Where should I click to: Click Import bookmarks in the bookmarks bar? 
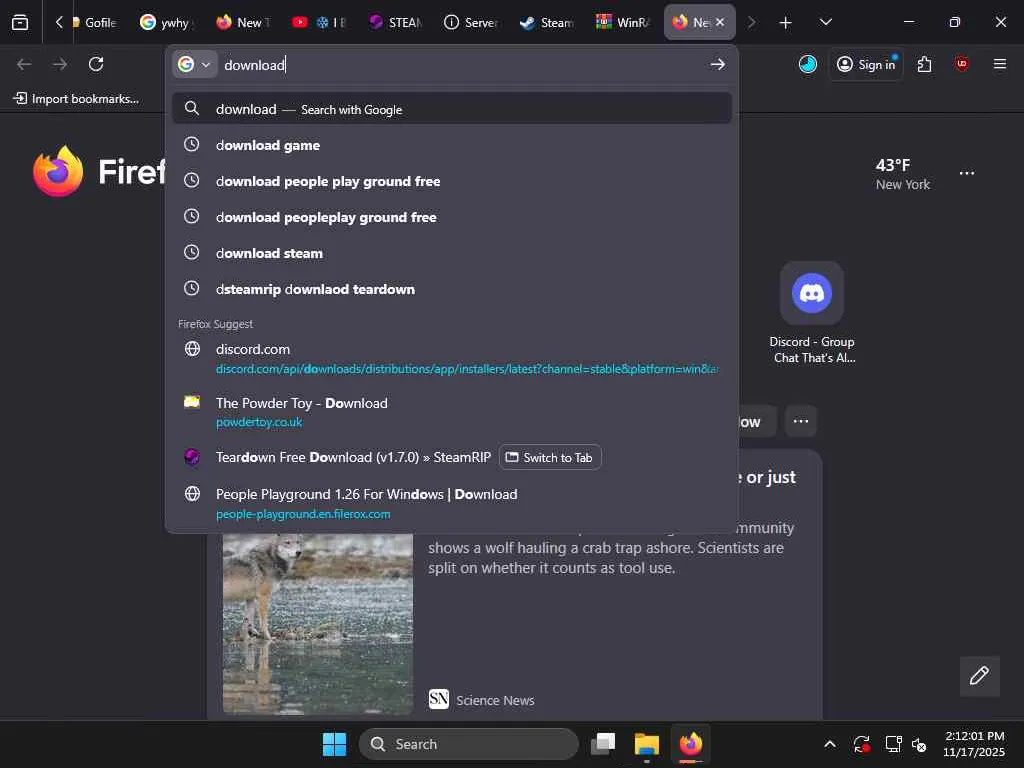(x=76, y=99)
